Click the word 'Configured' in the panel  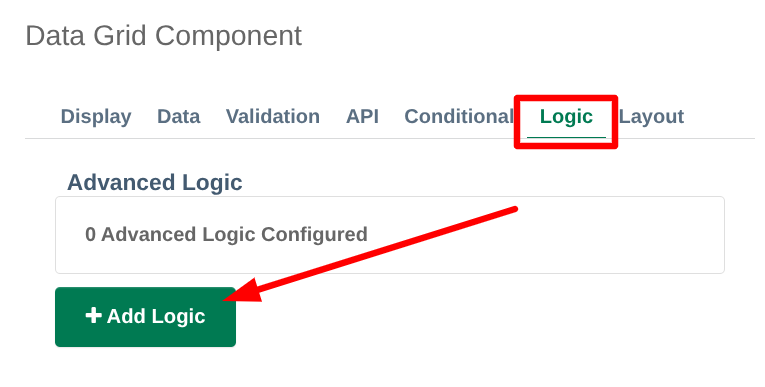(x=314, y=235)
